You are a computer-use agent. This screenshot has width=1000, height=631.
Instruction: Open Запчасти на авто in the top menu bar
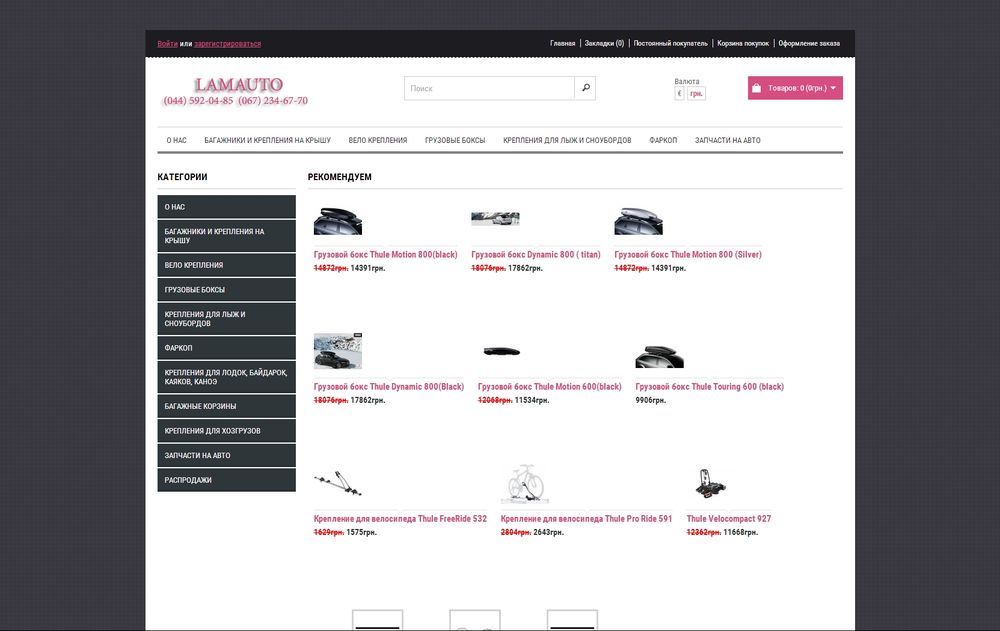[728, 140]
